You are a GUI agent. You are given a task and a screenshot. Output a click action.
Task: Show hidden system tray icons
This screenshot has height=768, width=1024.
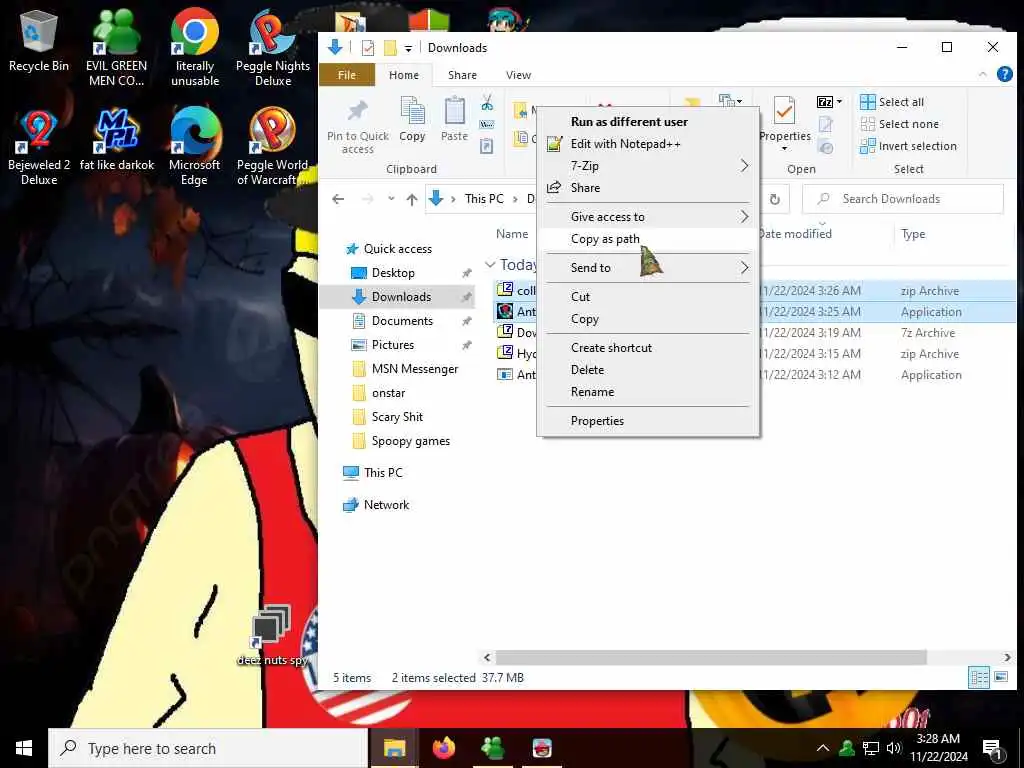tap(823, 748)
